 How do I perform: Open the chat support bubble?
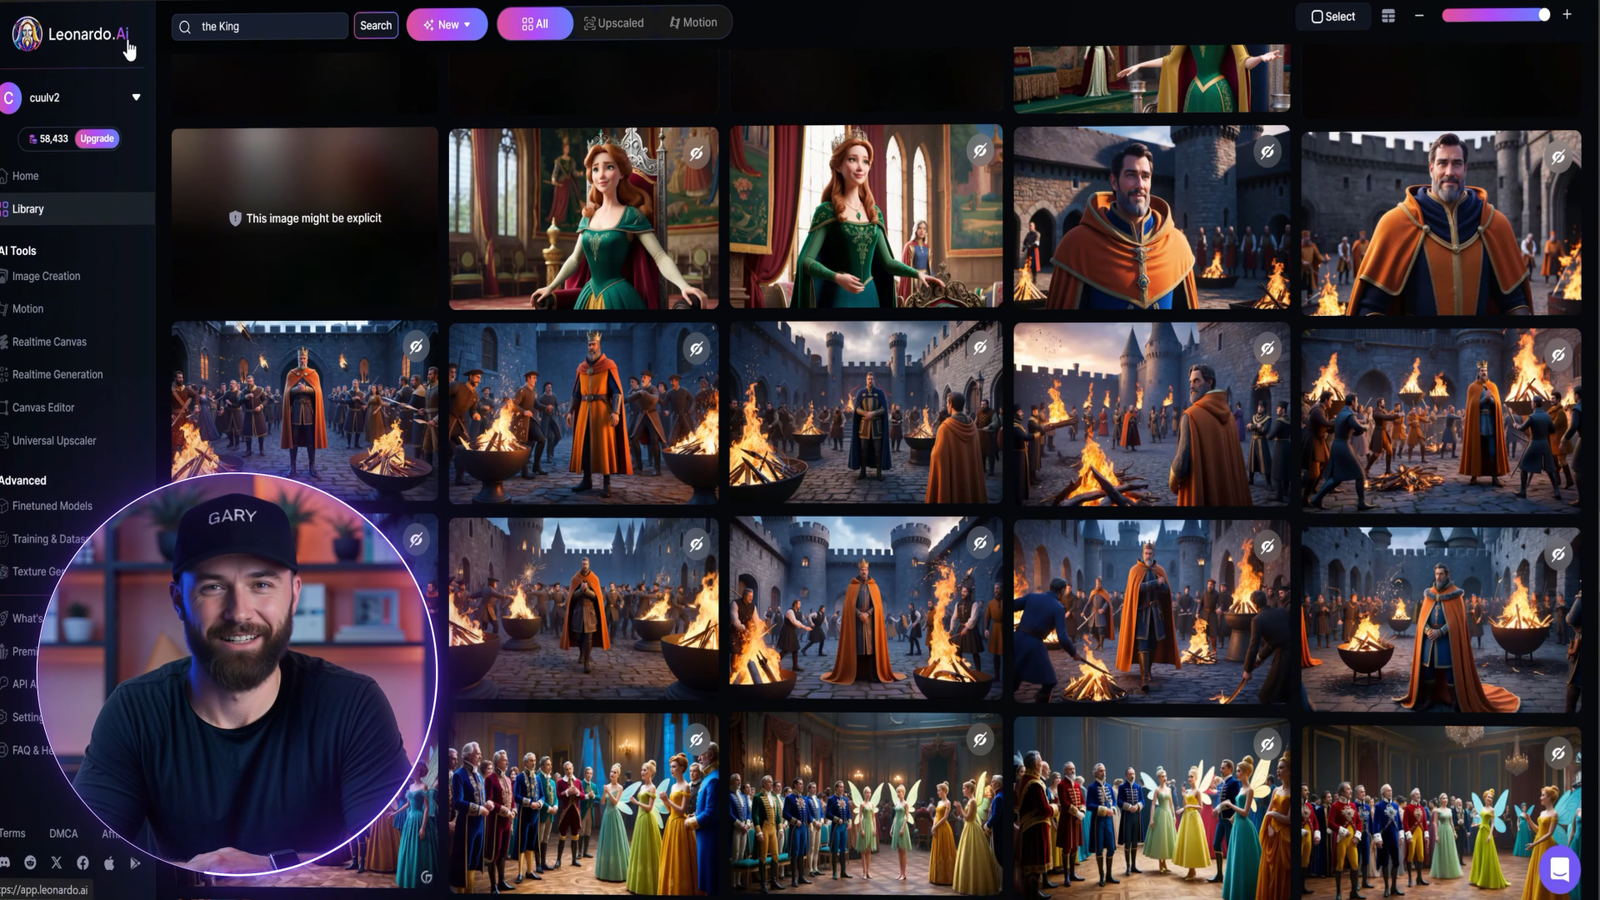1559,869
